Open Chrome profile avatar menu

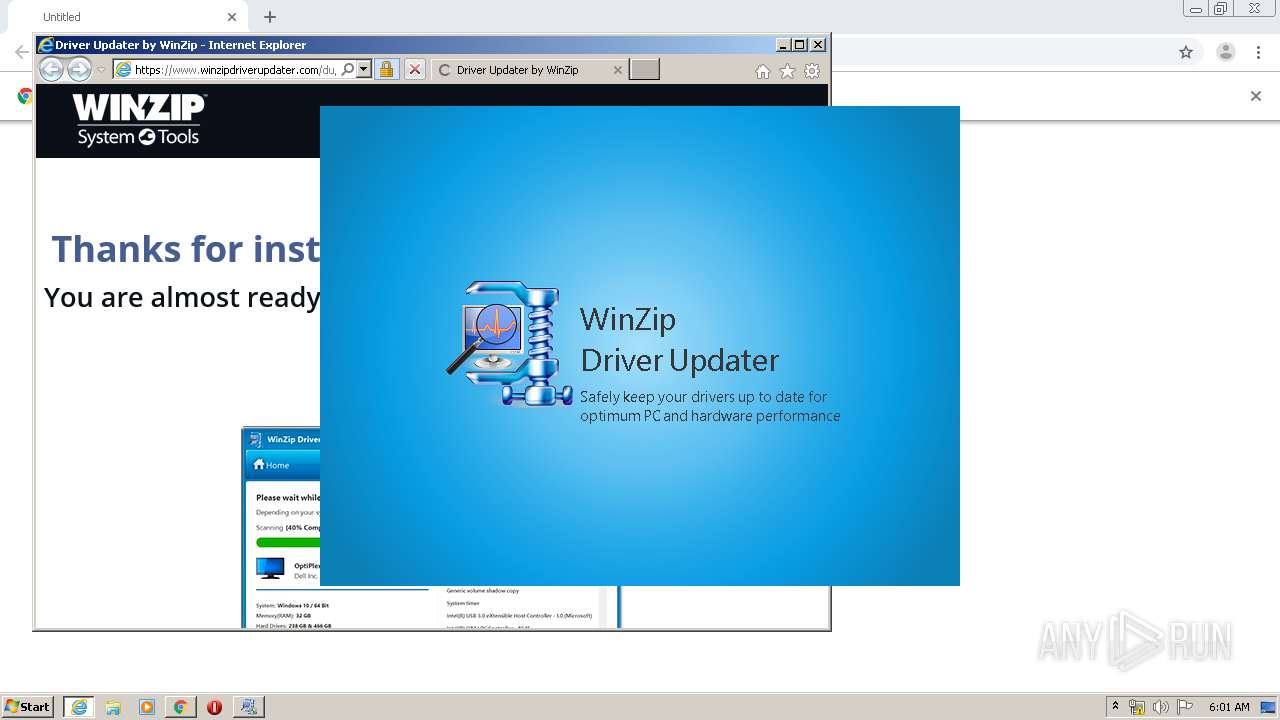coord(1226,52)
